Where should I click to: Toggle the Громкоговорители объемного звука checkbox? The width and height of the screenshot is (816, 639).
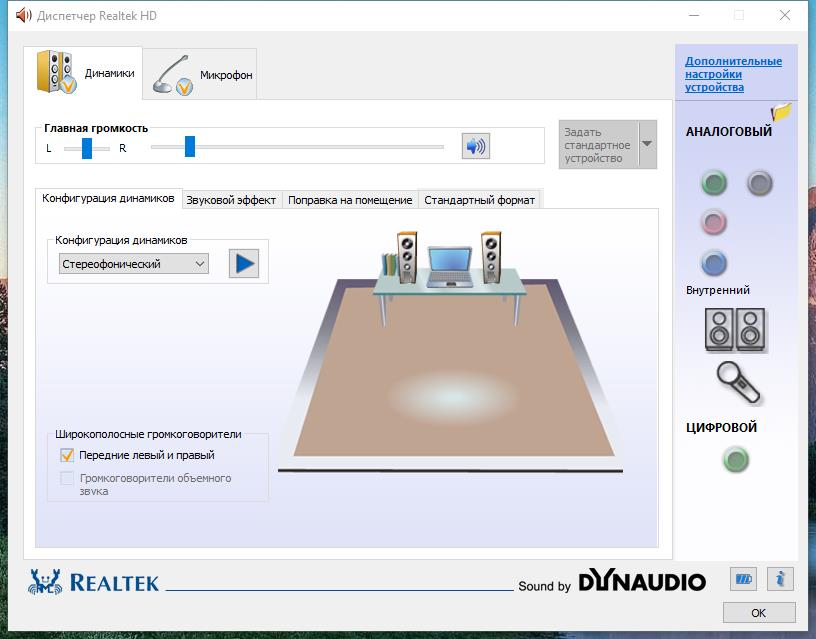tap(68, 479)
